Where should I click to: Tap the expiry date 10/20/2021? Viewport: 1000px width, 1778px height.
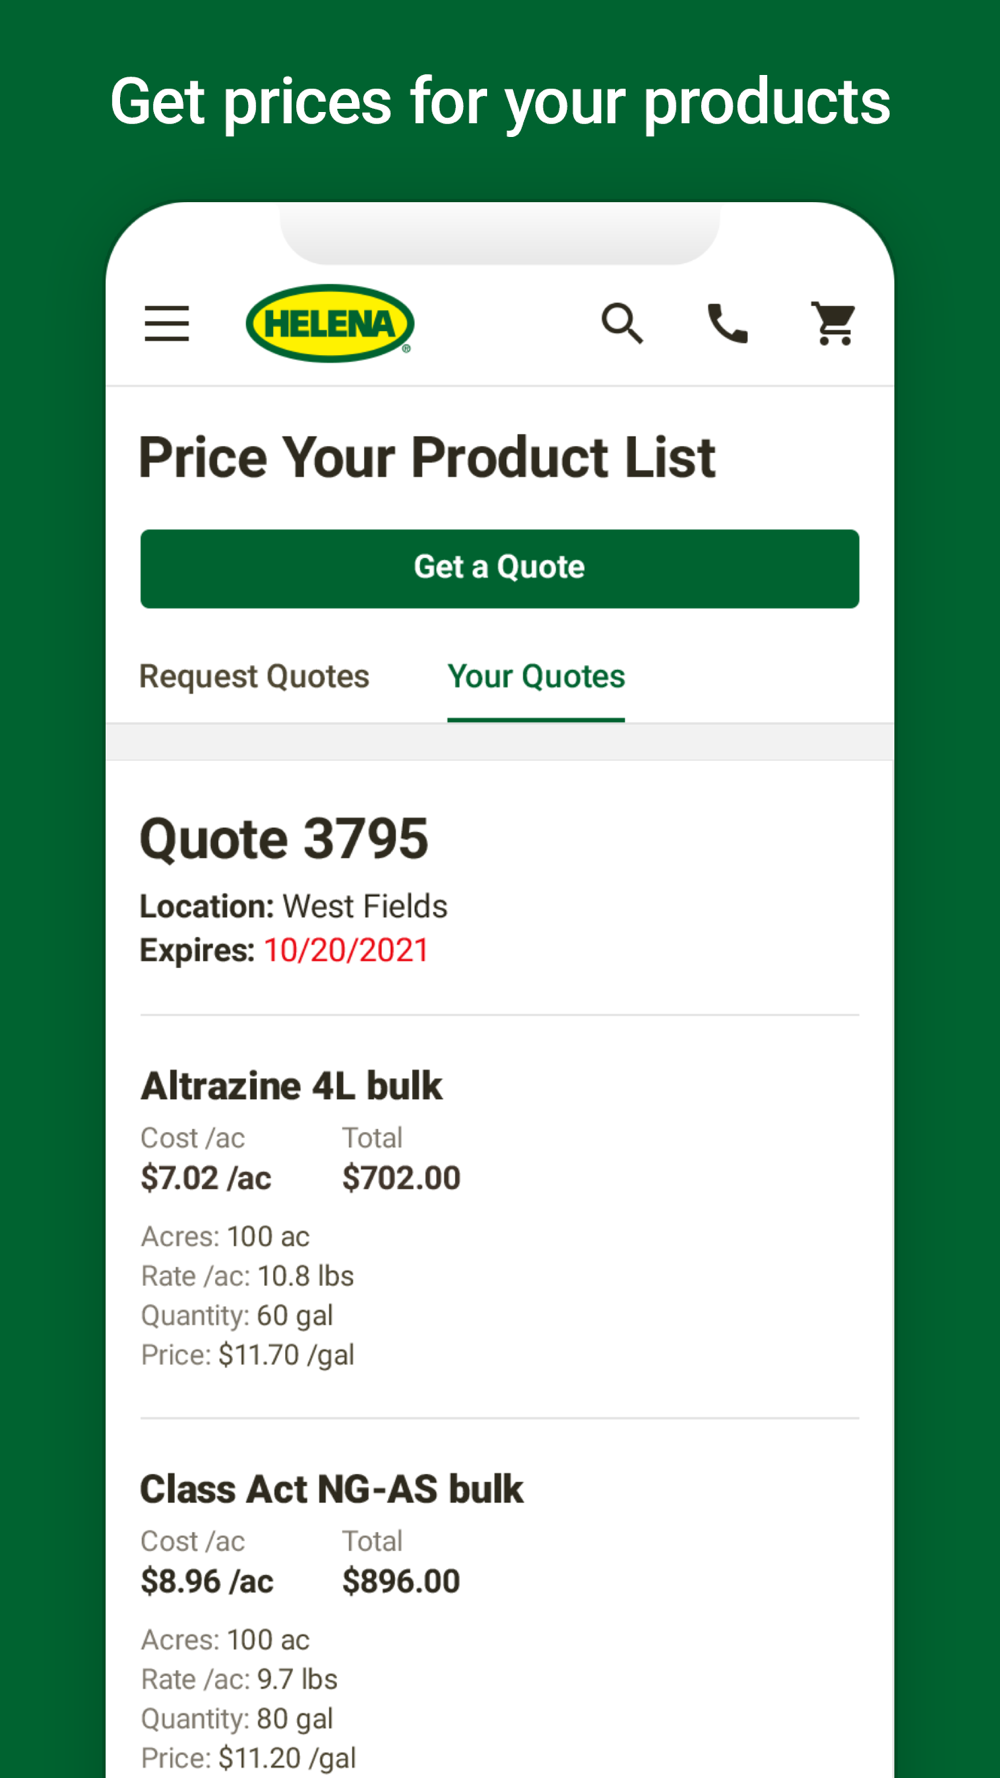[346, 950]
